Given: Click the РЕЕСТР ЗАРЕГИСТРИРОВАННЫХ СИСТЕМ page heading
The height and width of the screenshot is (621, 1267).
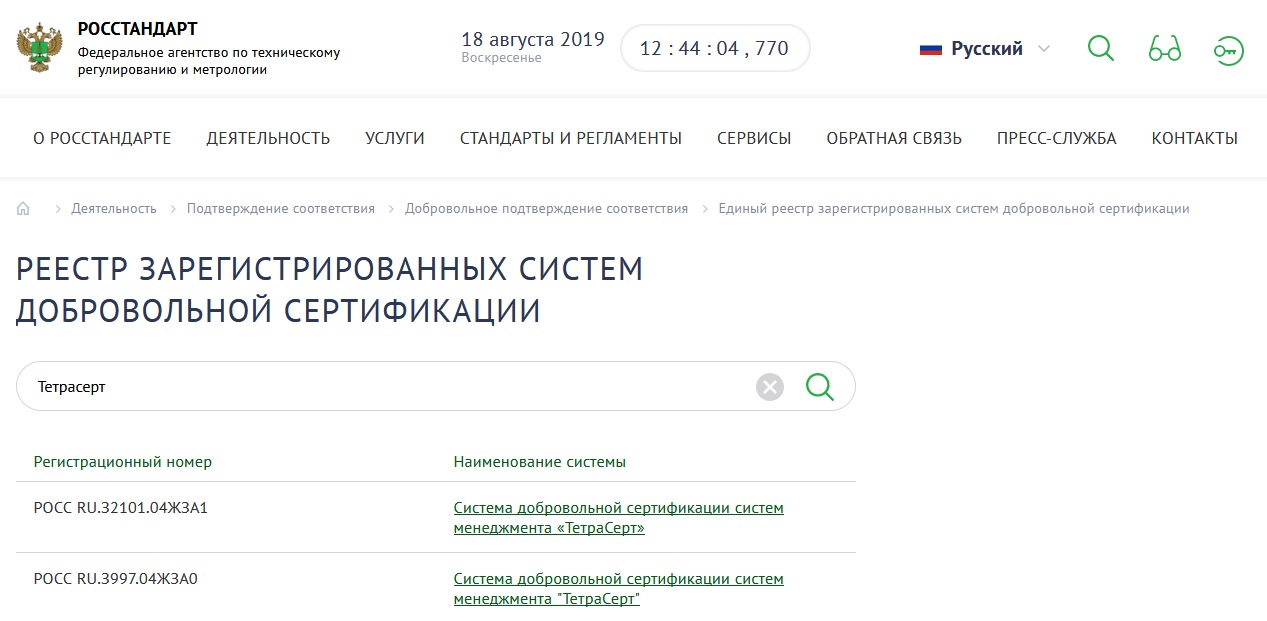Looking at the screenshot, I should [330, 290].
